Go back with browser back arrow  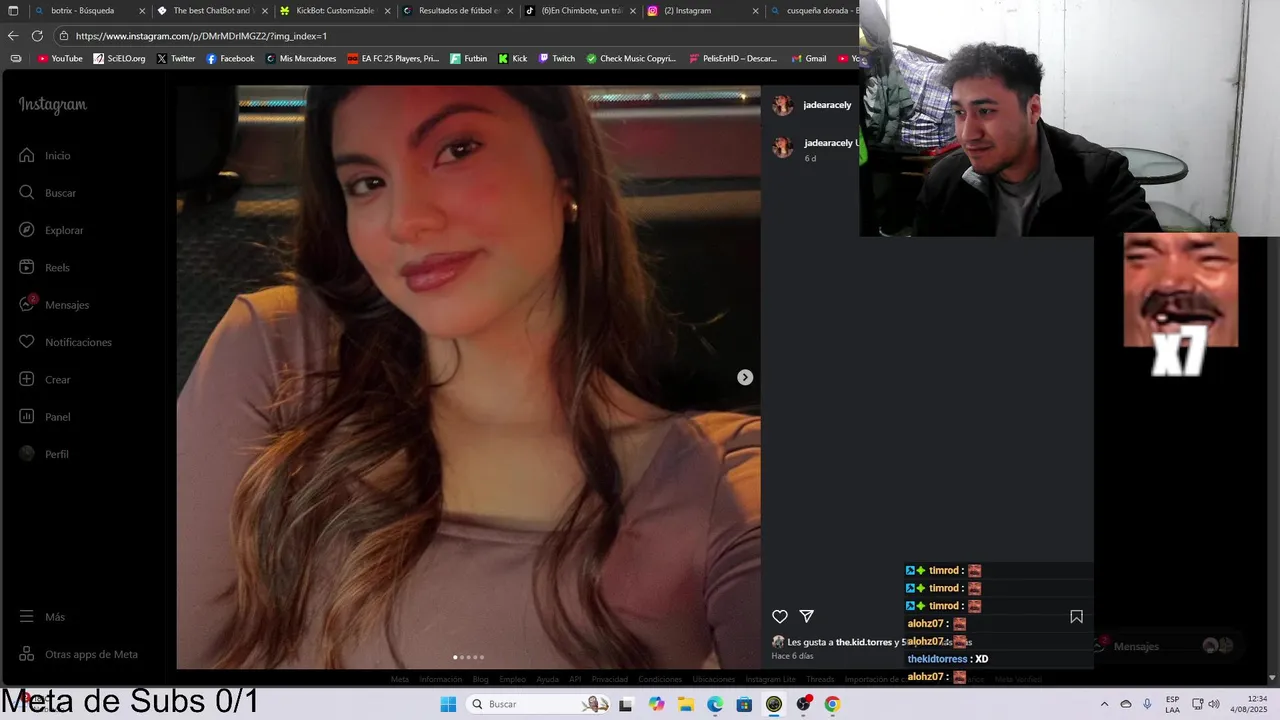pyautogui.click(x=13, y=36)
